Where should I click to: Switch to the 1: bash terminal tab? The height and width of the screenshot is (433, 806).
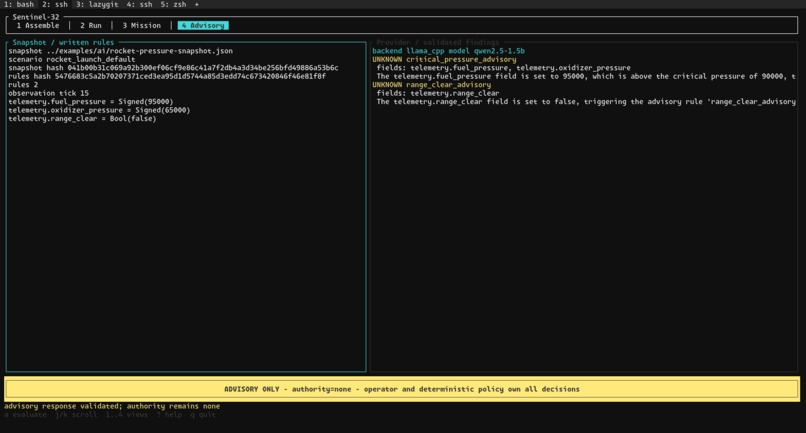[19, 4]
